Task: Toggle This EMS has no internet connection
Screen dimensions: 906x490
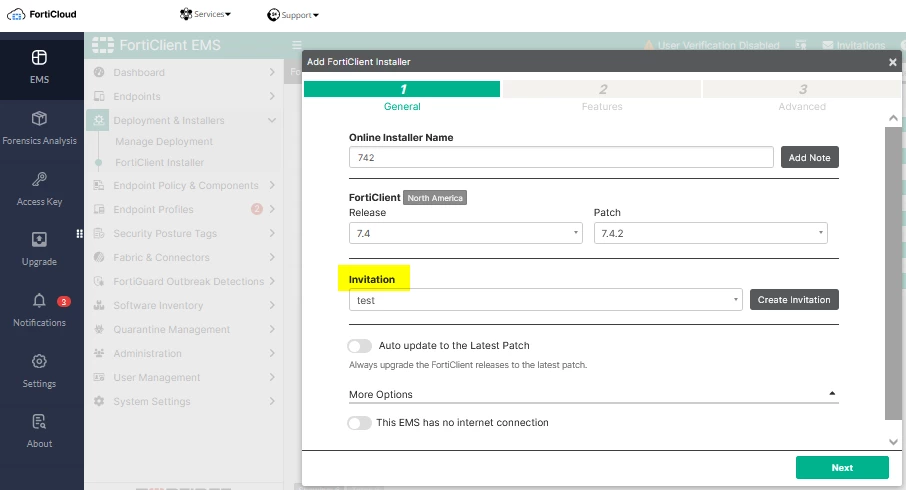Action: (x=359, y=423)
